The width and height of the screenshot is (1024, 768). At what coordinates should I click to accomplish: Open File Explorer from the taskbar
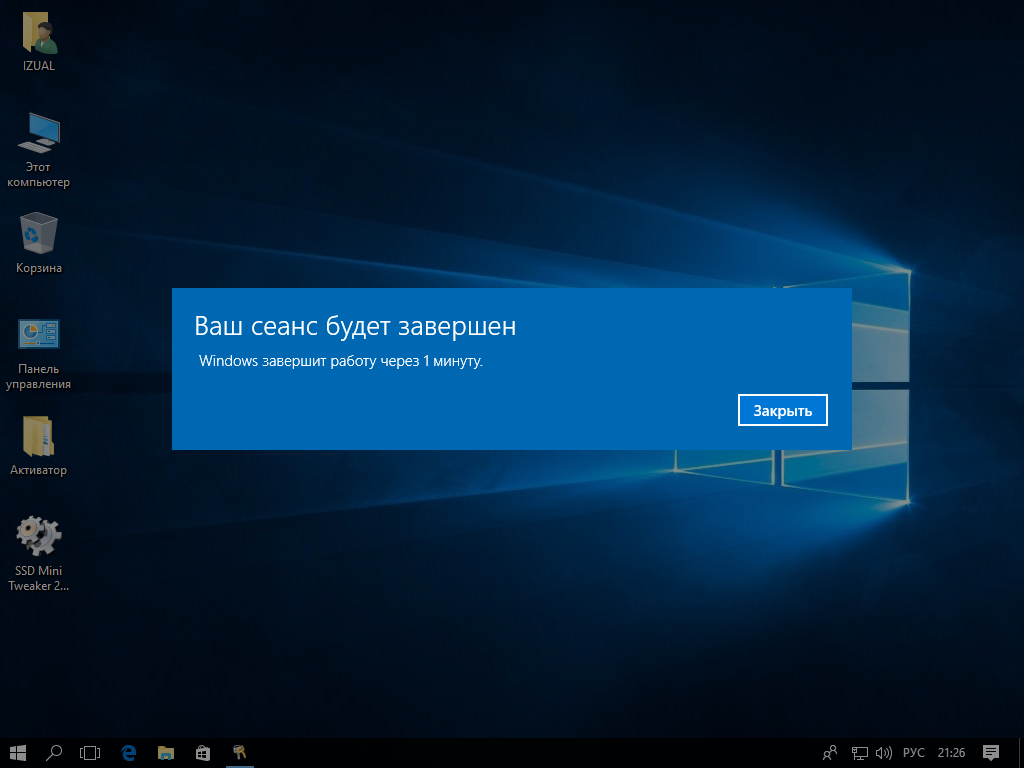(166, 752)
